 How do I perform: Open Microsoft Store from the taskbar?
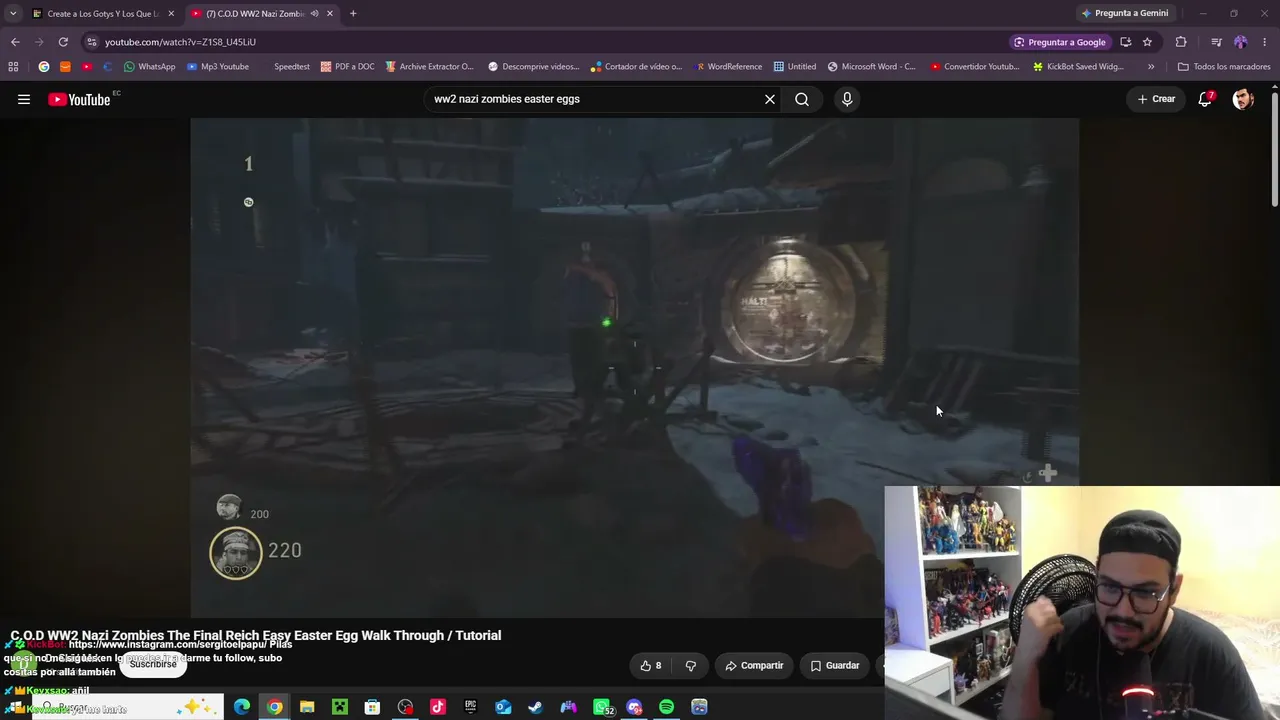pyautogui.click(x=372, y=707)
